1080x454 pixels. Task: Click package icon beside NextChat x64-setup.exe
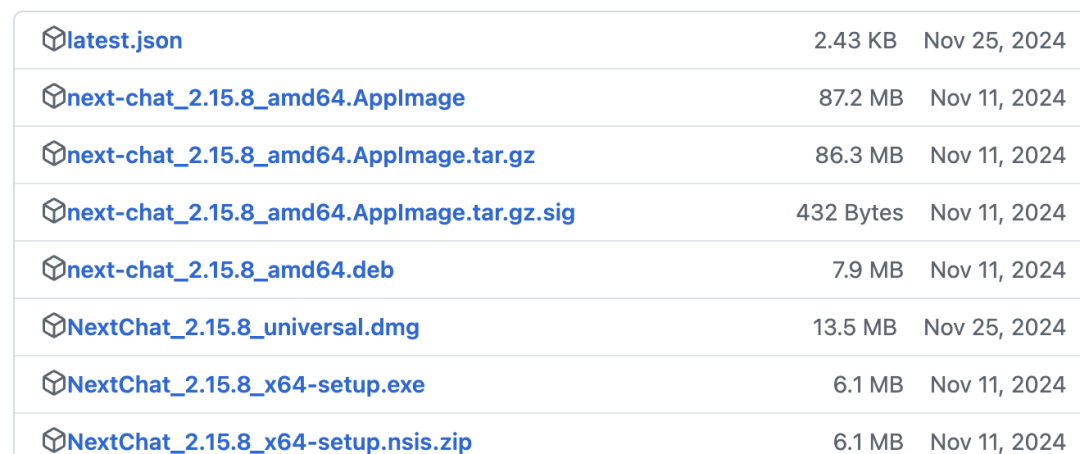point(53,383)
